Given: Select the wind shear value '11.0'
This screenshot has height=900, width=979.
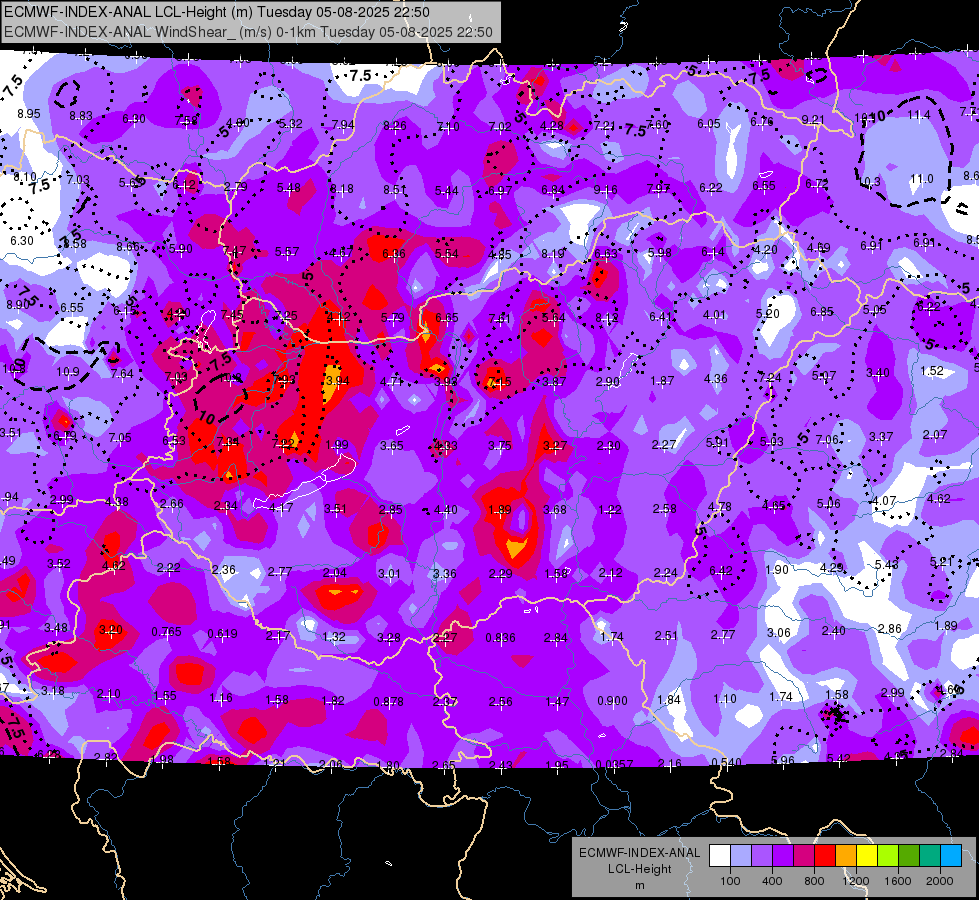Looking at the screenshot, I should coord(922,179).
